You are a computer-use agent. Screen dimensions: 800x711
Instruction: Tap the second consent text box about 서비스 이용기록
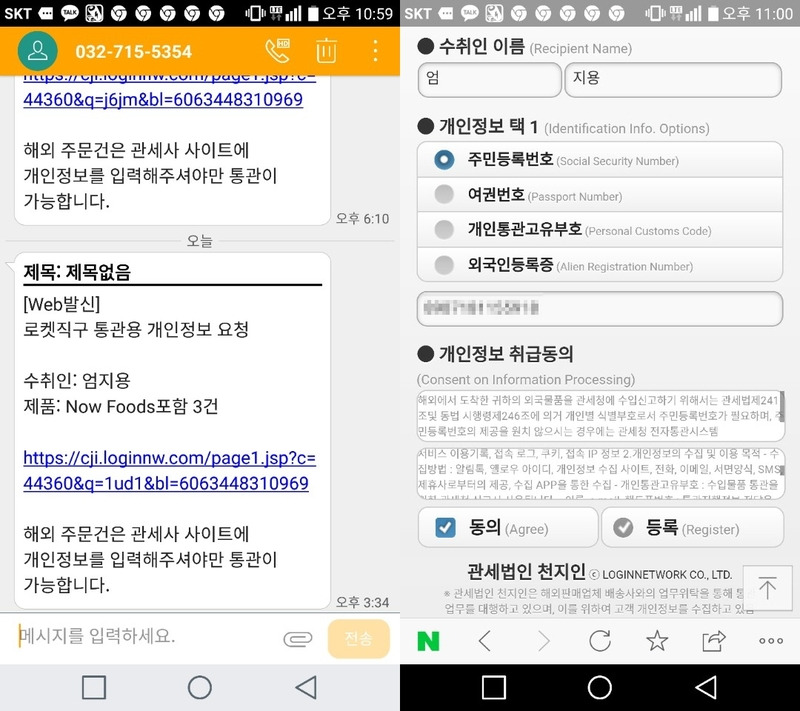click(x=601, y=473)
